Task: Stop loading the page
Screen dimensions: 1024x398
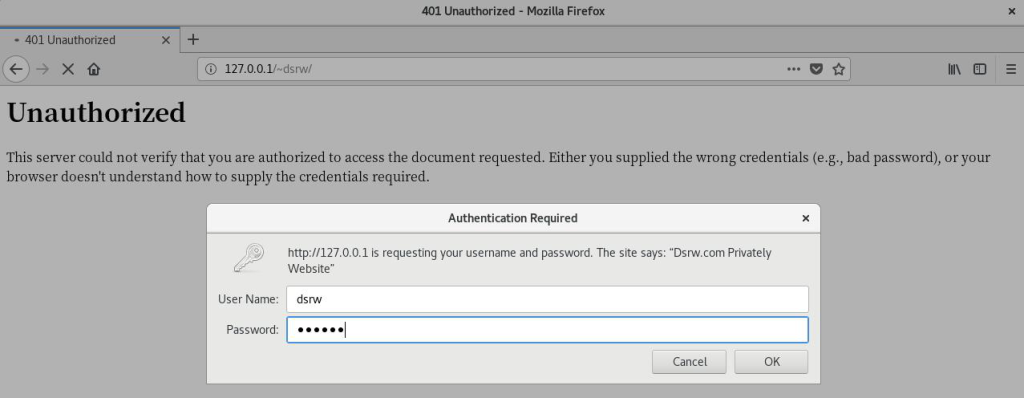Action: [x=68, y=69]
